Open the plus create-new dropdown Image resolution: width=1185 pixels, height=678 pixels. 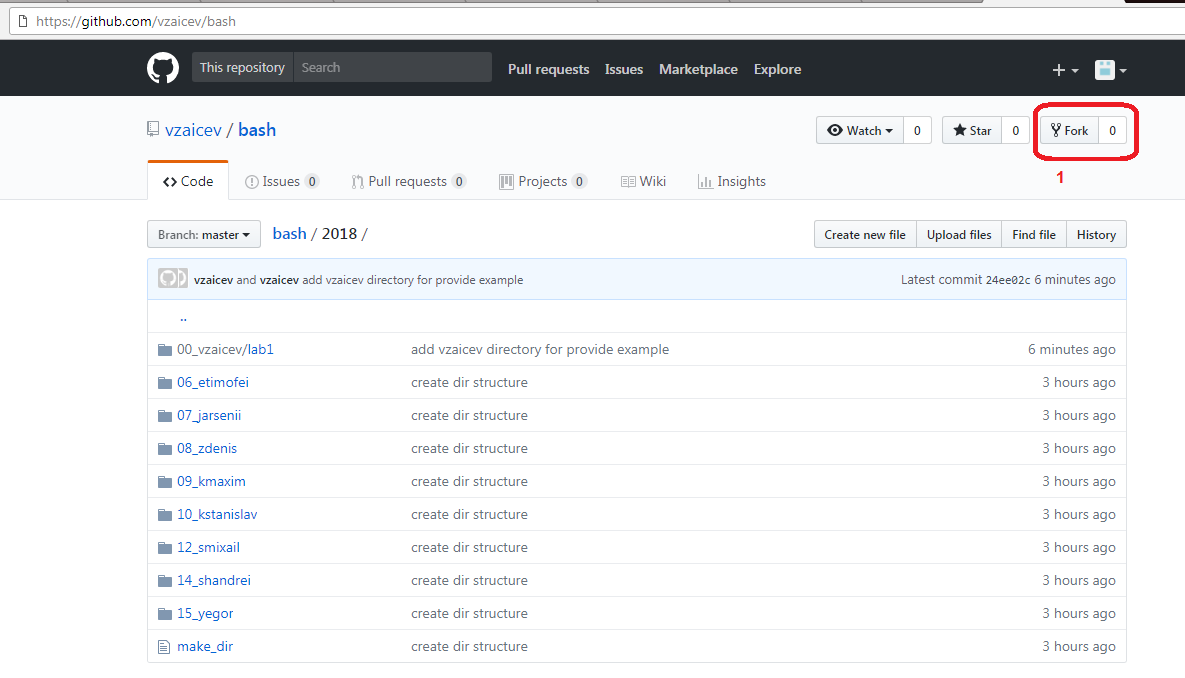[x=1065, y=70]
